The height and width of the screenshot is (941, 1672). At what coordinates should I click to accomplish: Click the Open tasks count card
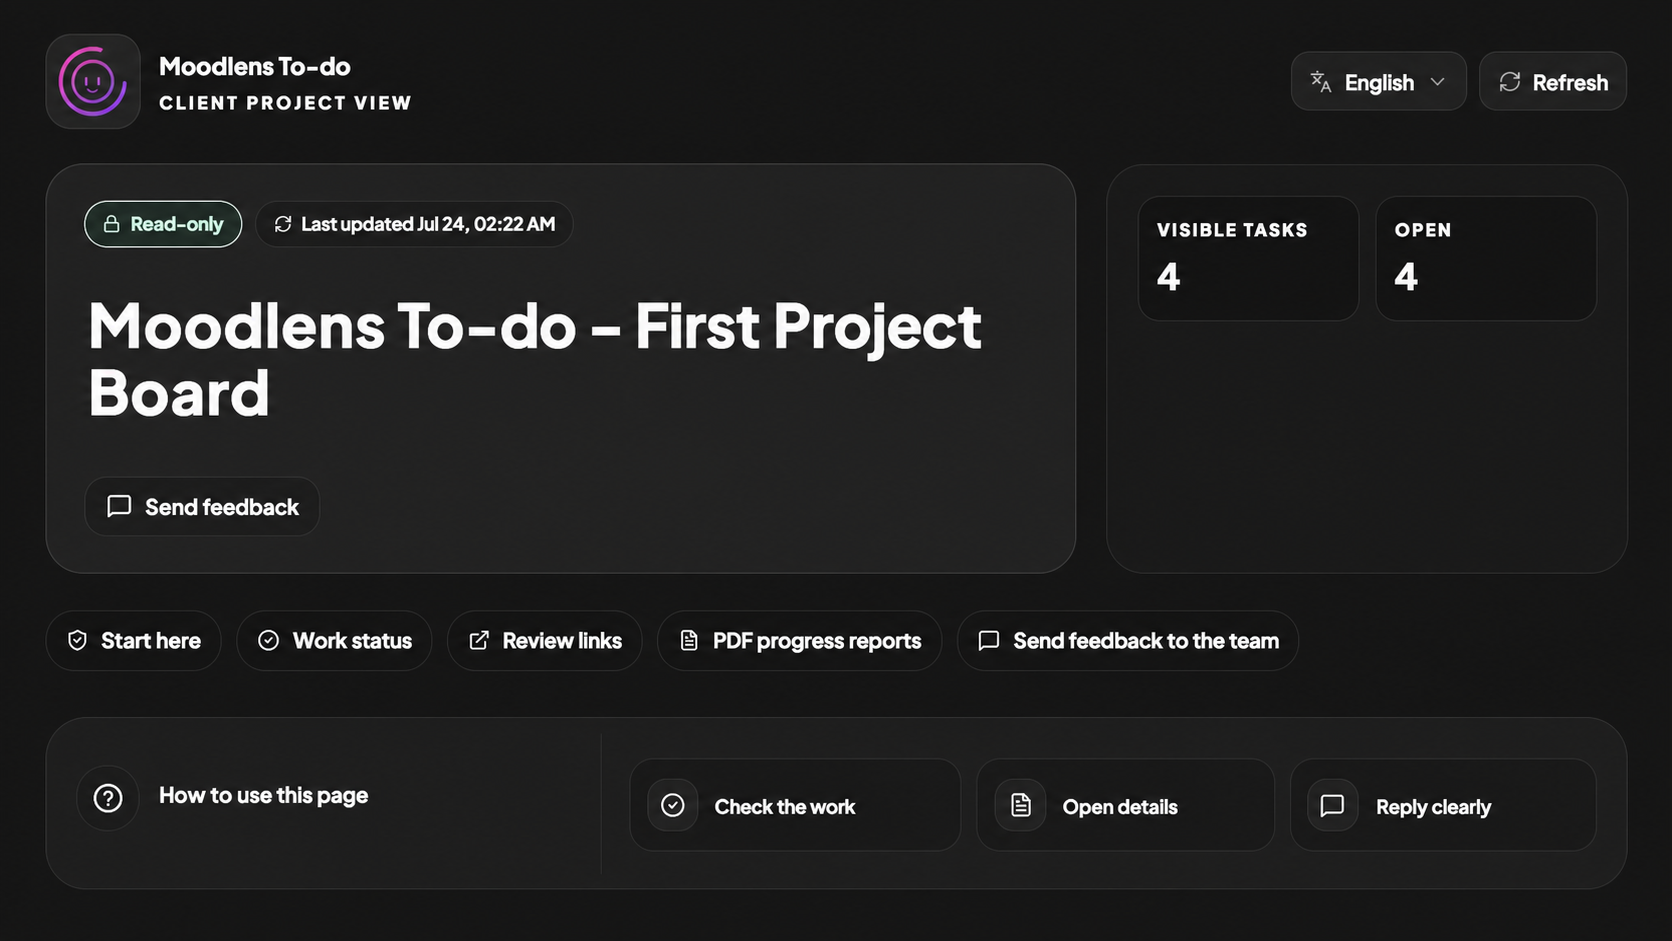point(1486,258)
